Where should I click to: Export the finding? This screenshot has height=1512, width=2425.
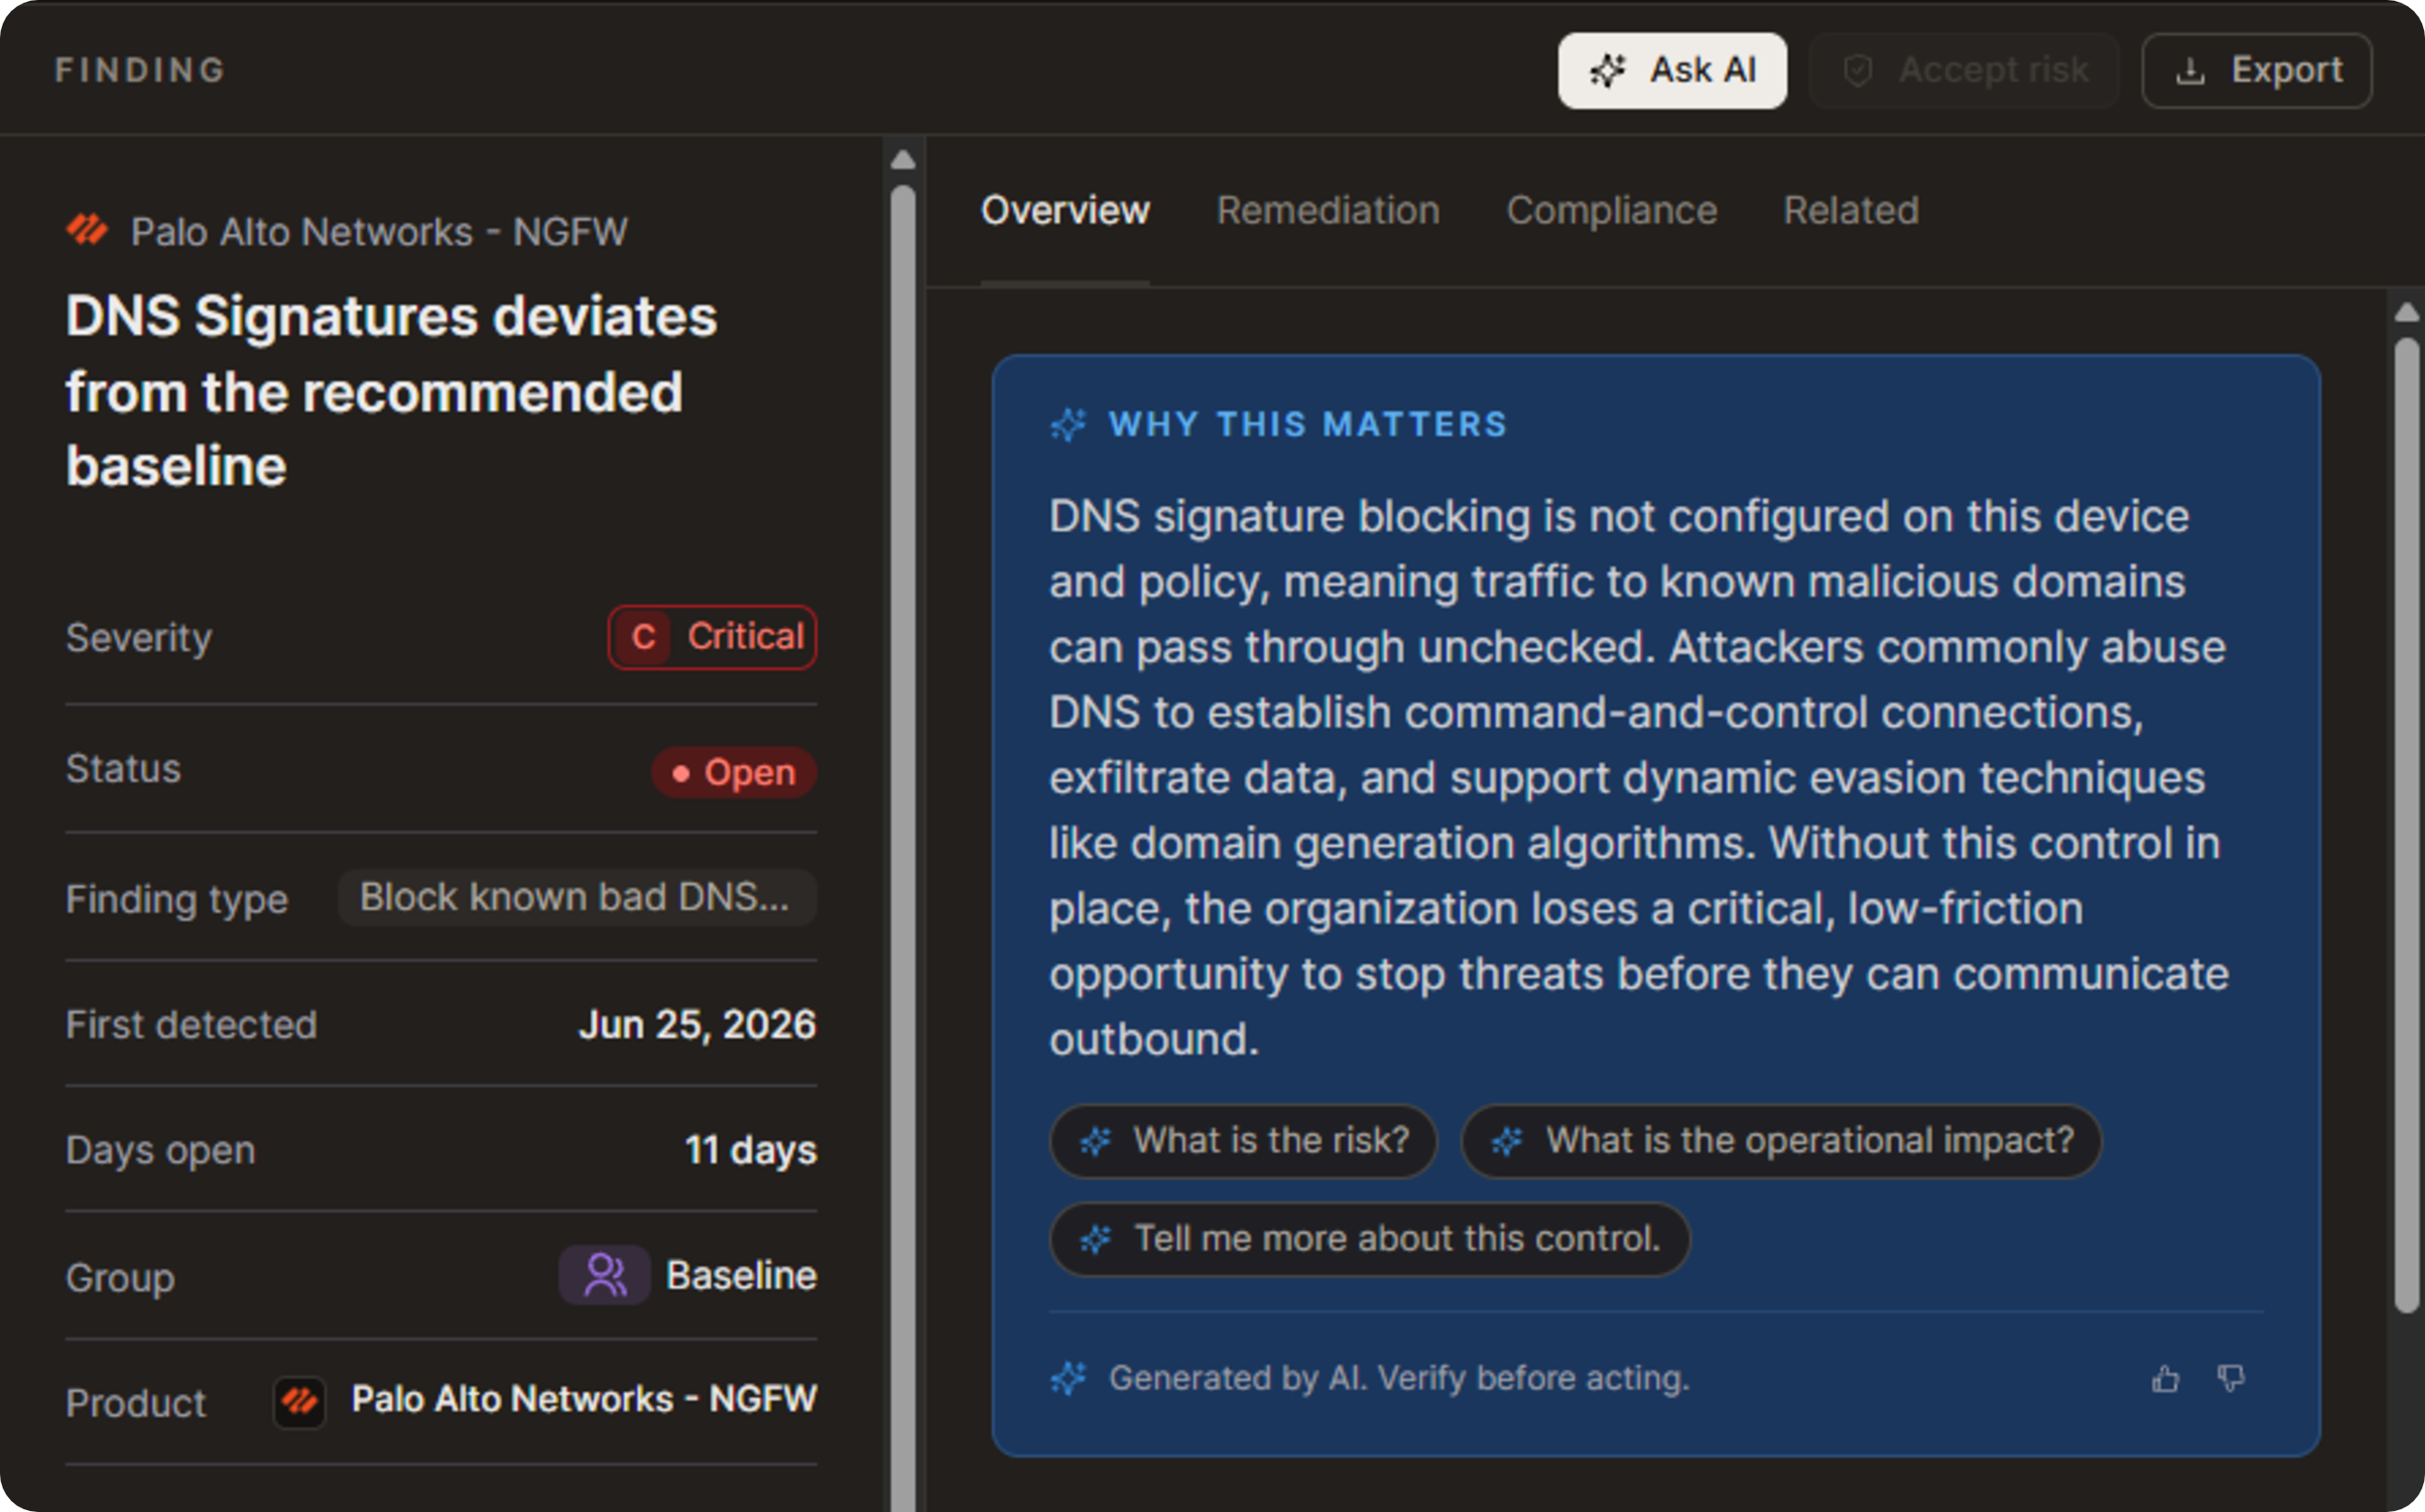(2257, 71)
